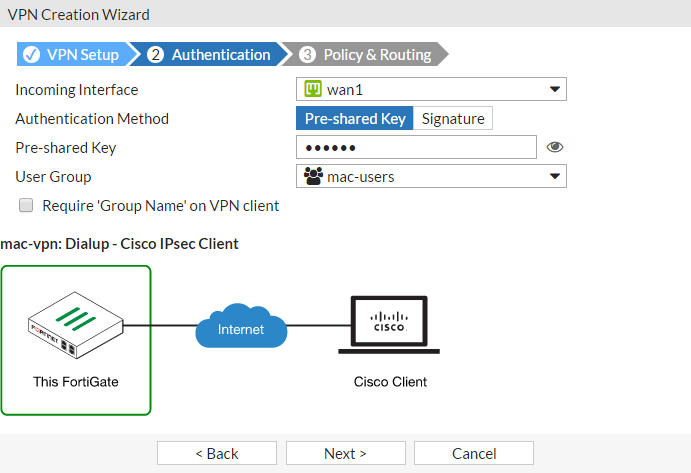Click the 'Incoming Interface' label
This screenshot has width=691, height=473.
click(77, 90)
